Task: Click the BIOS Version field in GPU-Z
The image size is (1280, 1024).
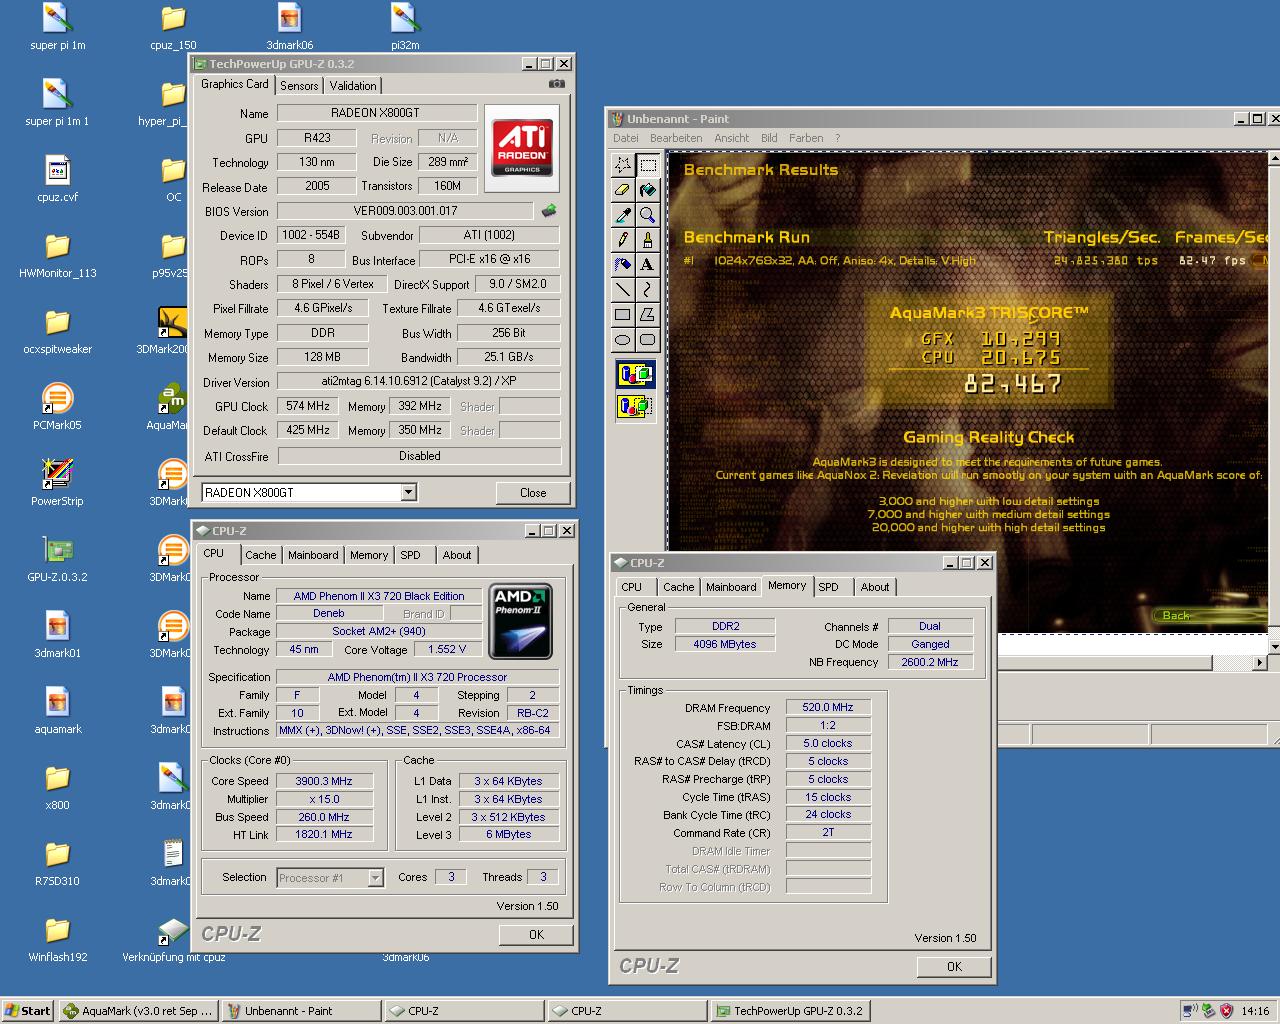Action: click(405, 211)
